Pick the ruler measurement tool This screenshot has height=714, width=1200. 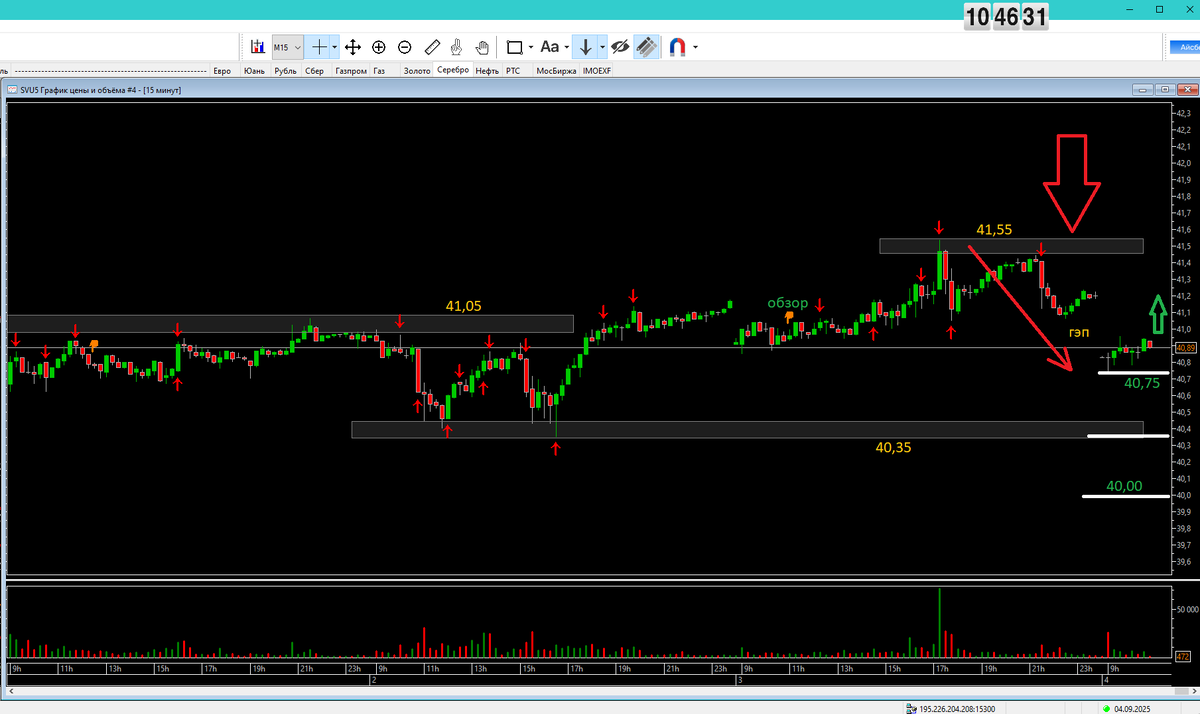tap(432, 47)
